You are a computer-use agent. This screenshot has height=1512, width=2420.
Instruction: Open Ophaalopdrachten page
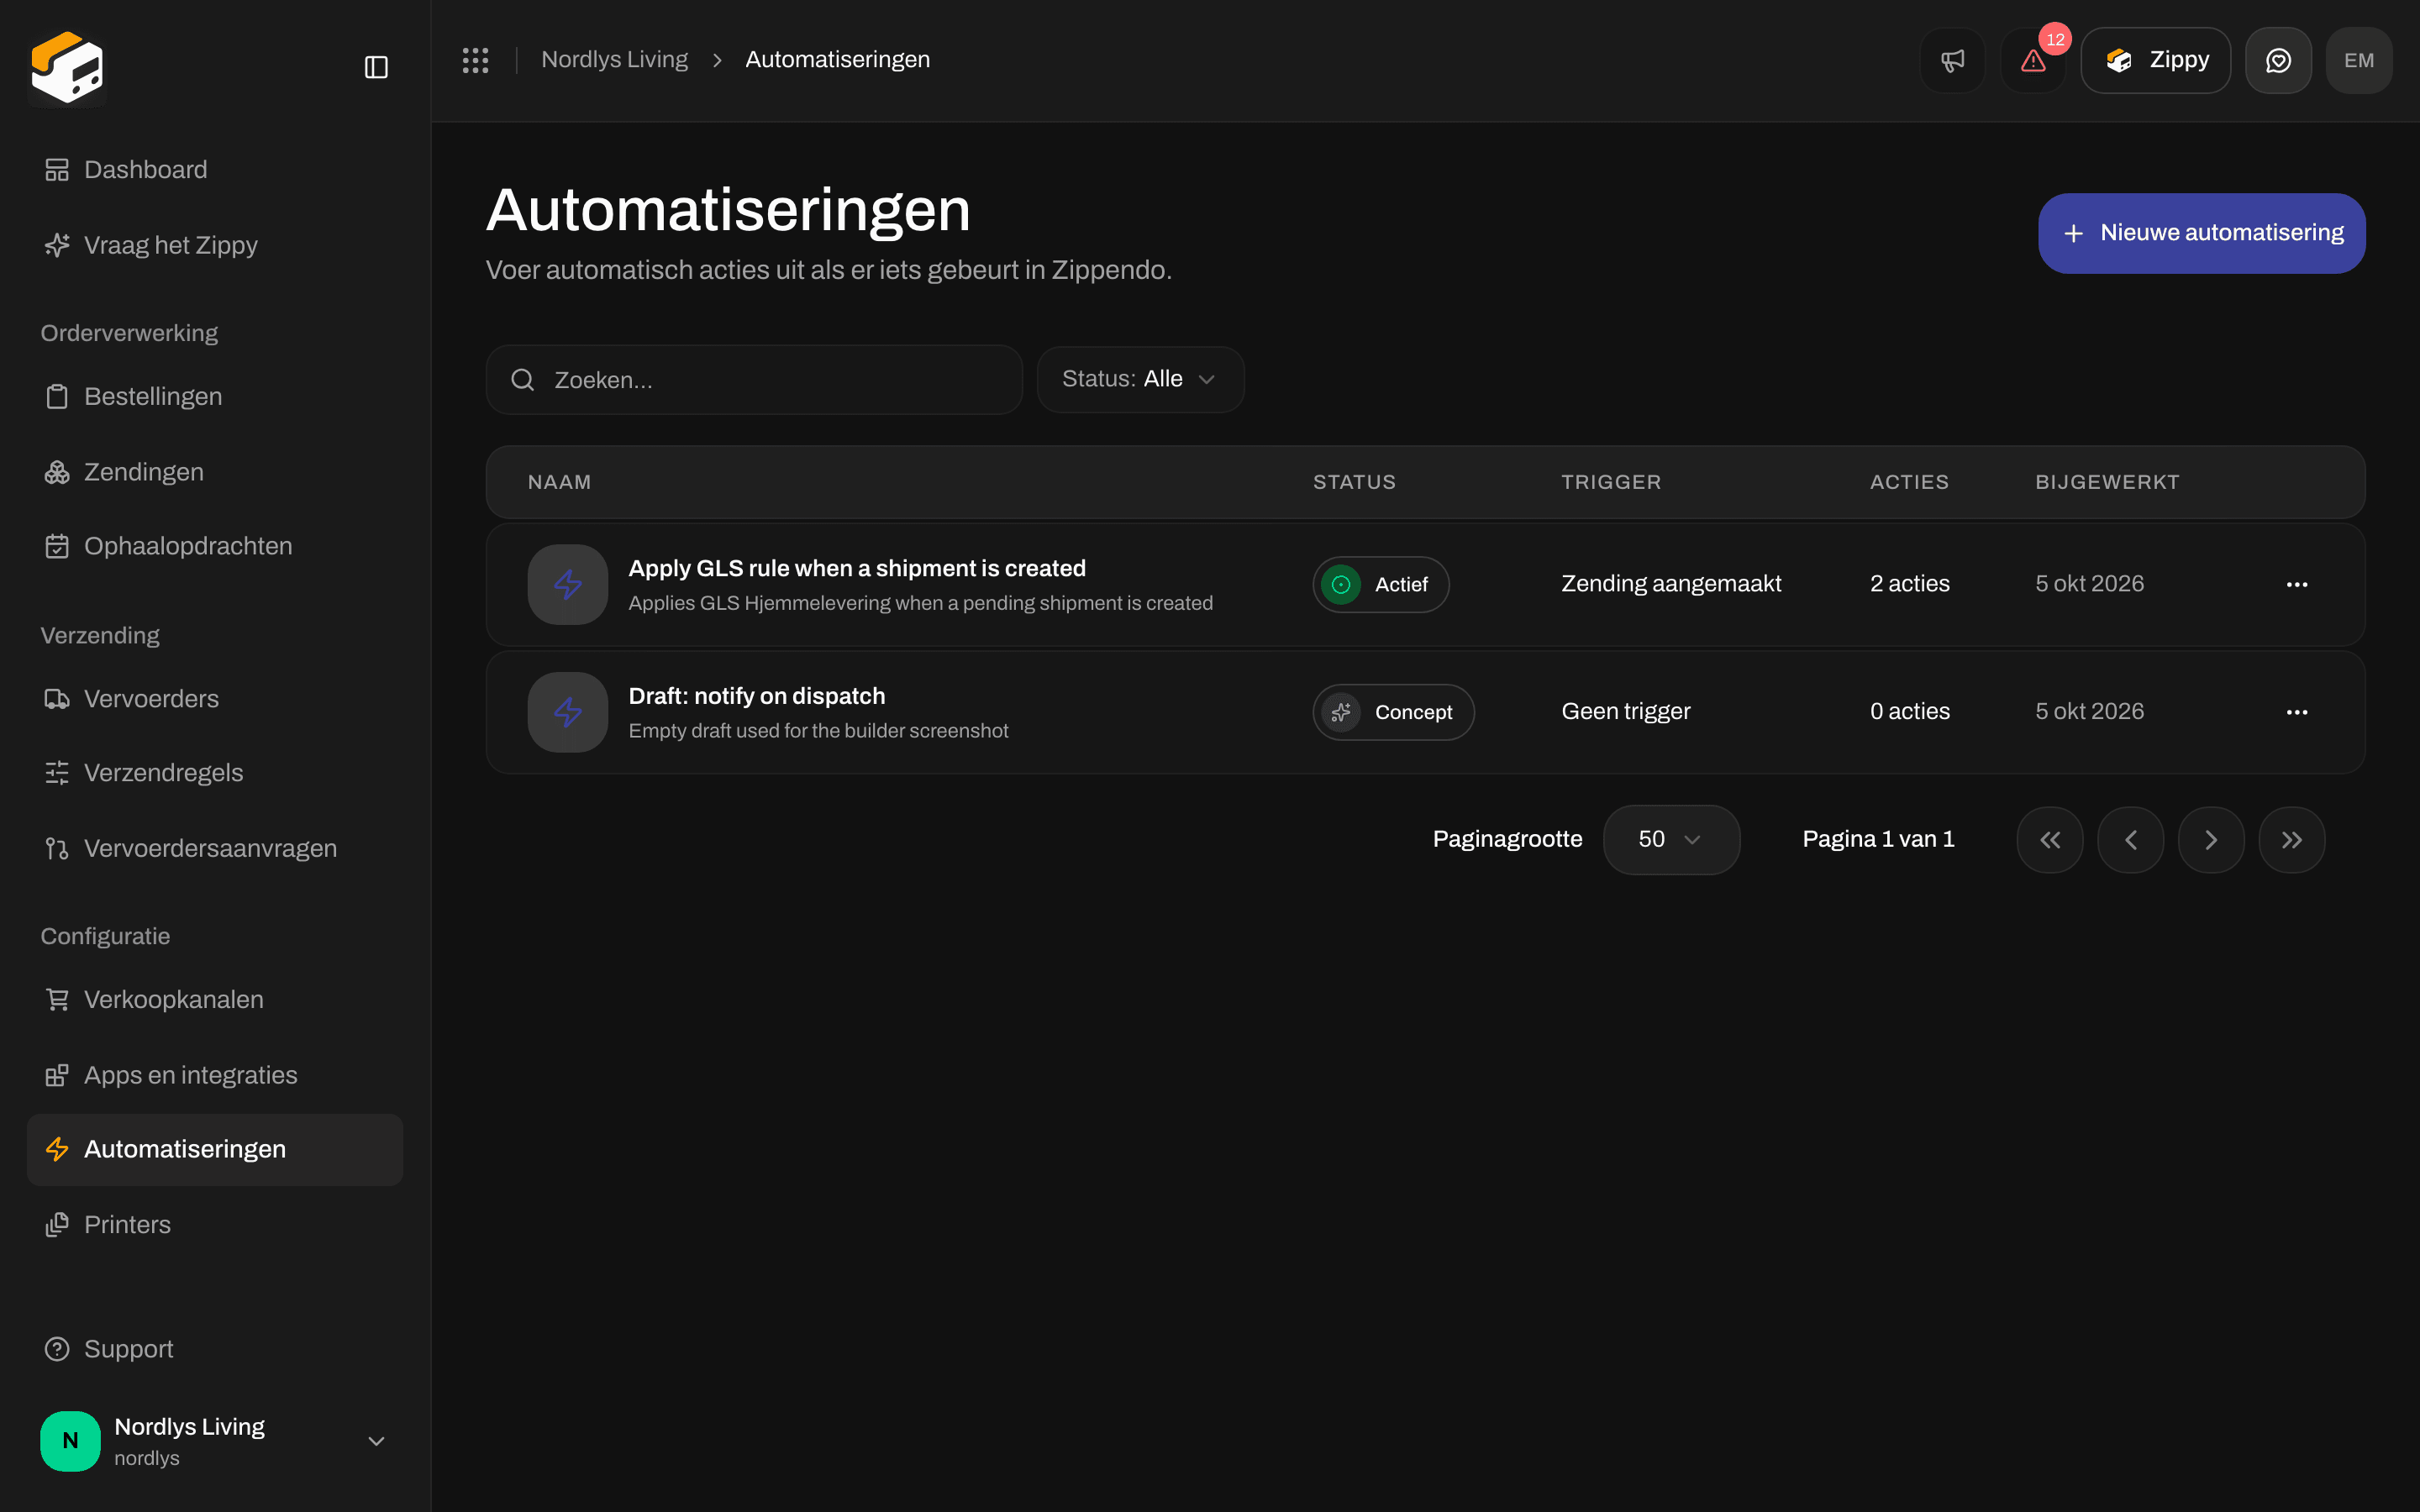click(215, 546)
